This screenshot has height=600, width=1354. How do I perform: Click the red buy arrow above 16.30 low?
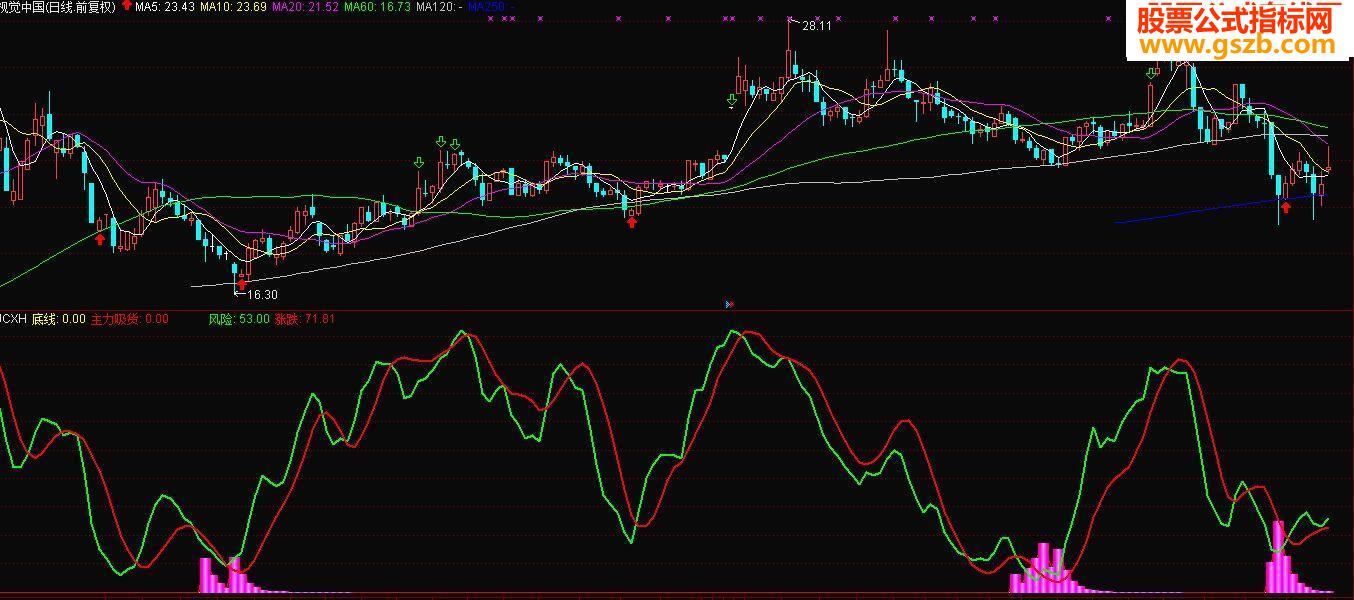pyautogui.click(x=241, y=284)
